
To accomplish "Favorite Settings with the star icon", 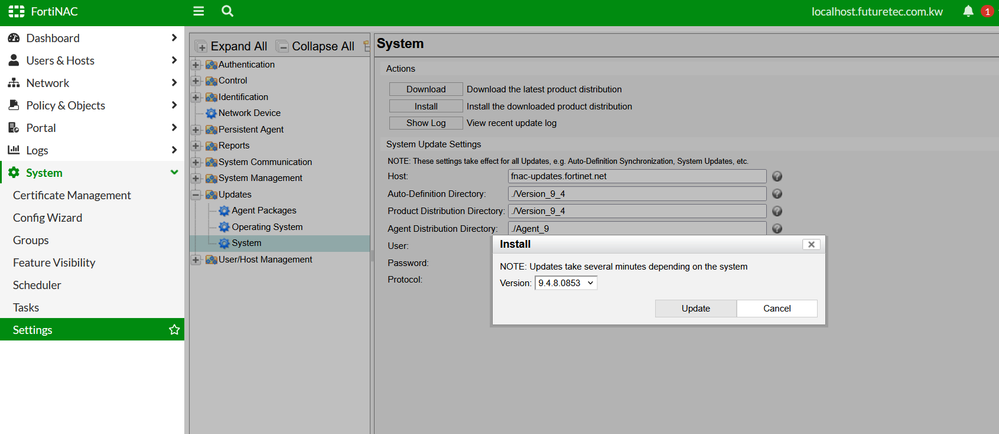I will tap(175, 330).
